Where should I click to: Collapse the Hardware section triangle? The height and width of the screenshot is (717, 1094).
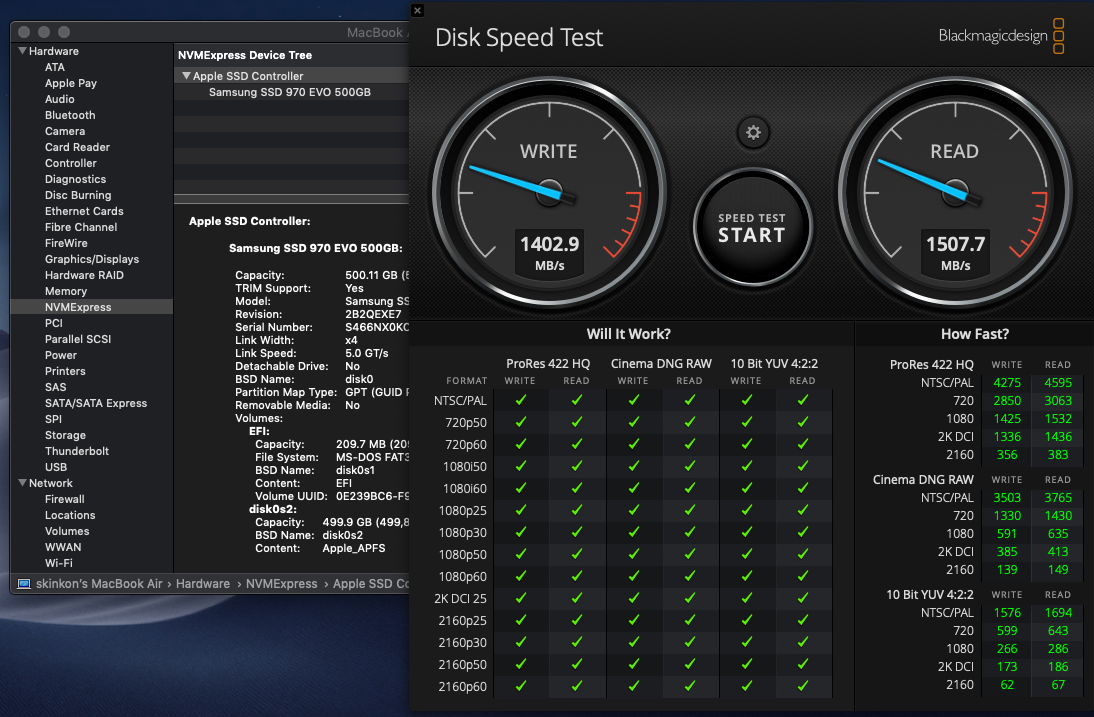point(22,51)
